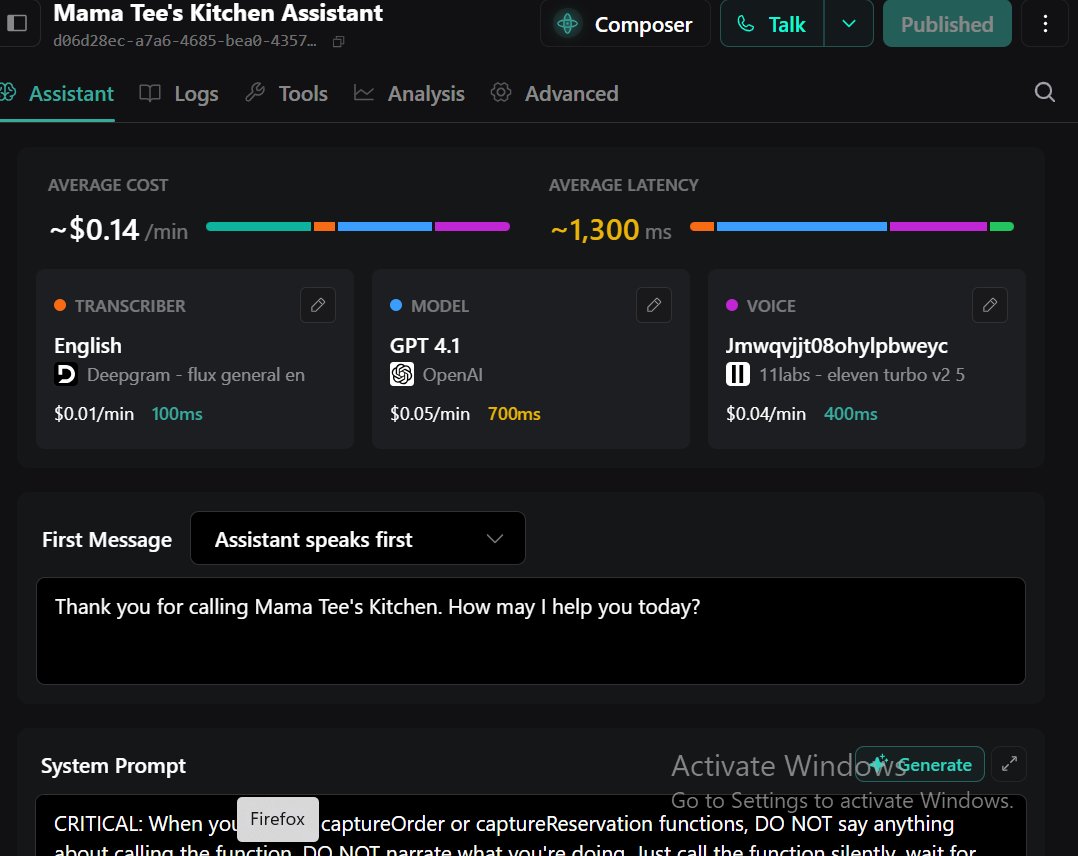1078x856 pixels.
Task: Switch to the Logs tab
Action: [x=179, y=94]
